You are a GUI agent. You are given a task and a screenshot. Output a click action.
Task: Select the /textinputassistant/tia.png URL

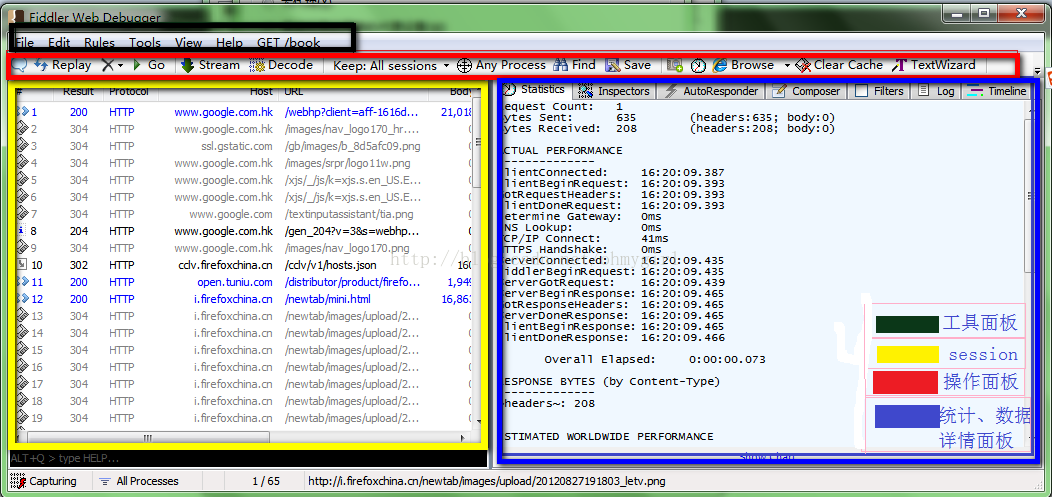tap(349, 214)
